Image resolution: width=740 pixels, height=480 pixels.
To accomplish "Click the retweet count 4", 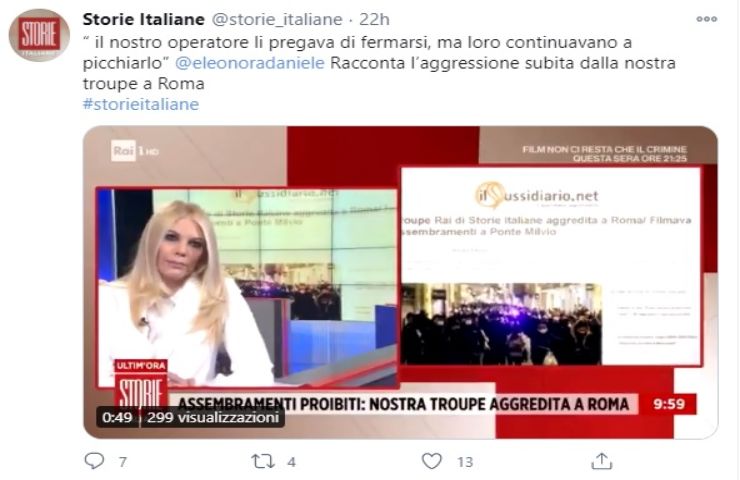I will coord(291,462).
